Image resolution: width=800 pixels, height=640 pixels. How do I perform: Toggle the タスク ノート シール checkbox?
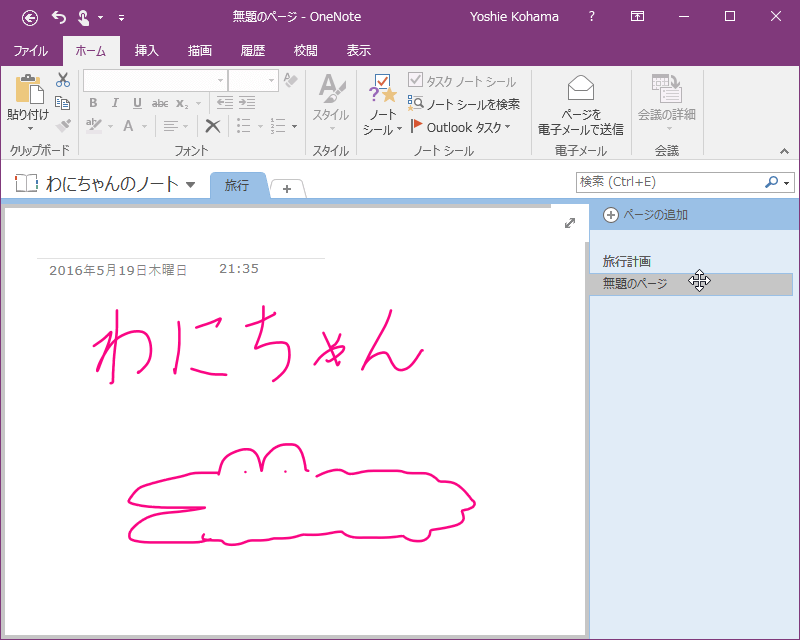pyautogui.click(x=415, y=80)
